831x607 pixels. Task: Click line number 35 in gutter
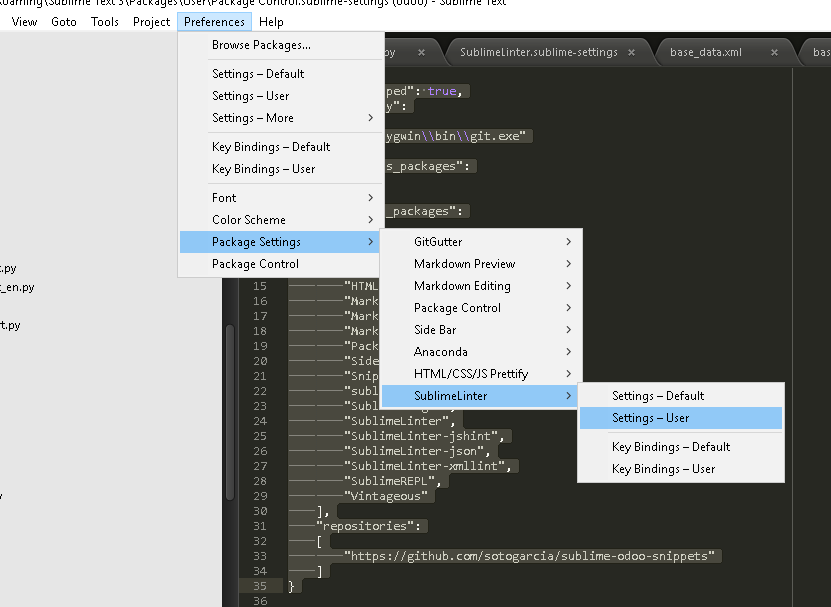[260, 586]
